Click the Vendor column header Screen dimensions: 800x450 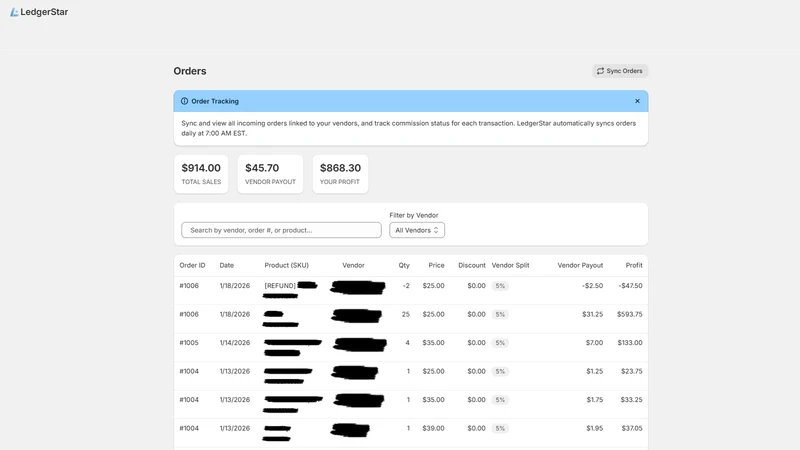pos(353,265)
